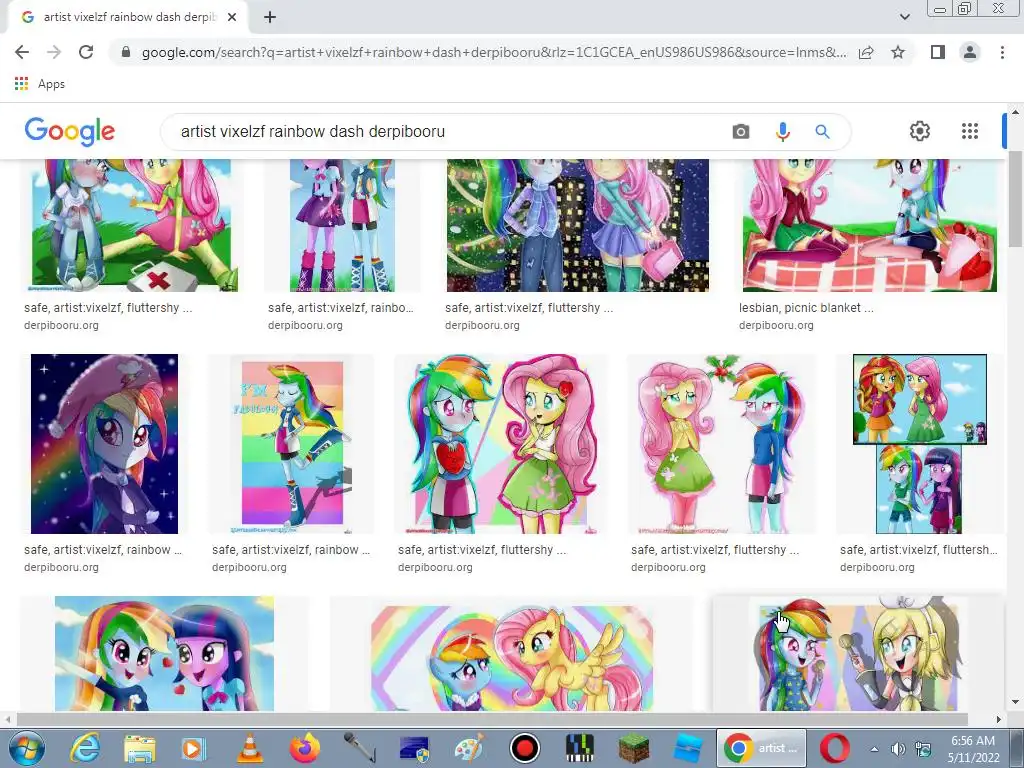Expand the tab search dropdown arrow
This screenshot has width=1024, height=768.
(904, 17)
